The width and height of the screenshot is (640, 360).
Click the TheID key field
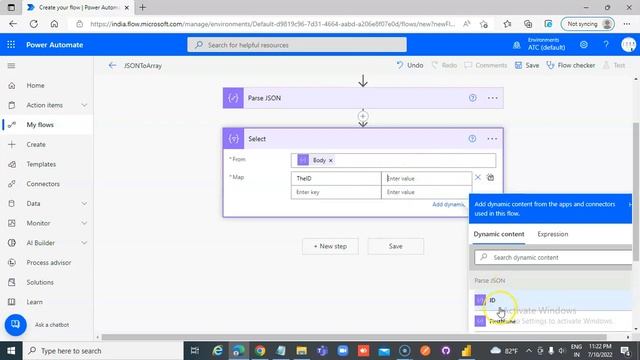(x=336, y=178)
